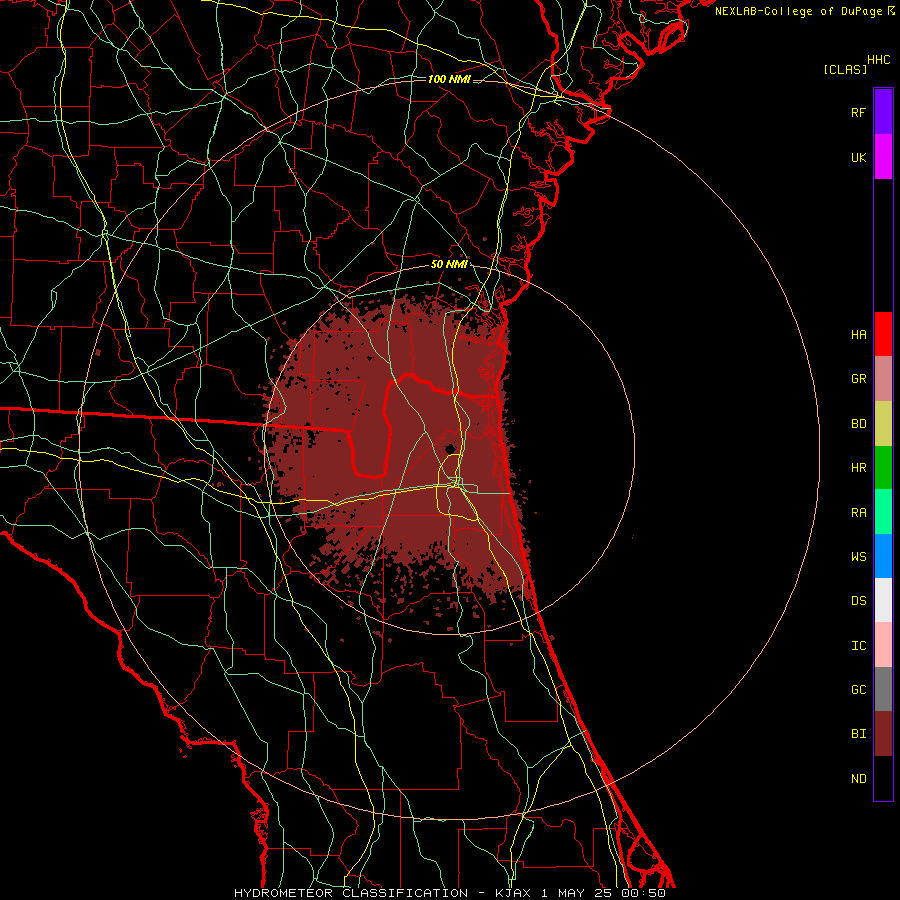
Task: Click the DS legend label
Action: tap(858, 601)
